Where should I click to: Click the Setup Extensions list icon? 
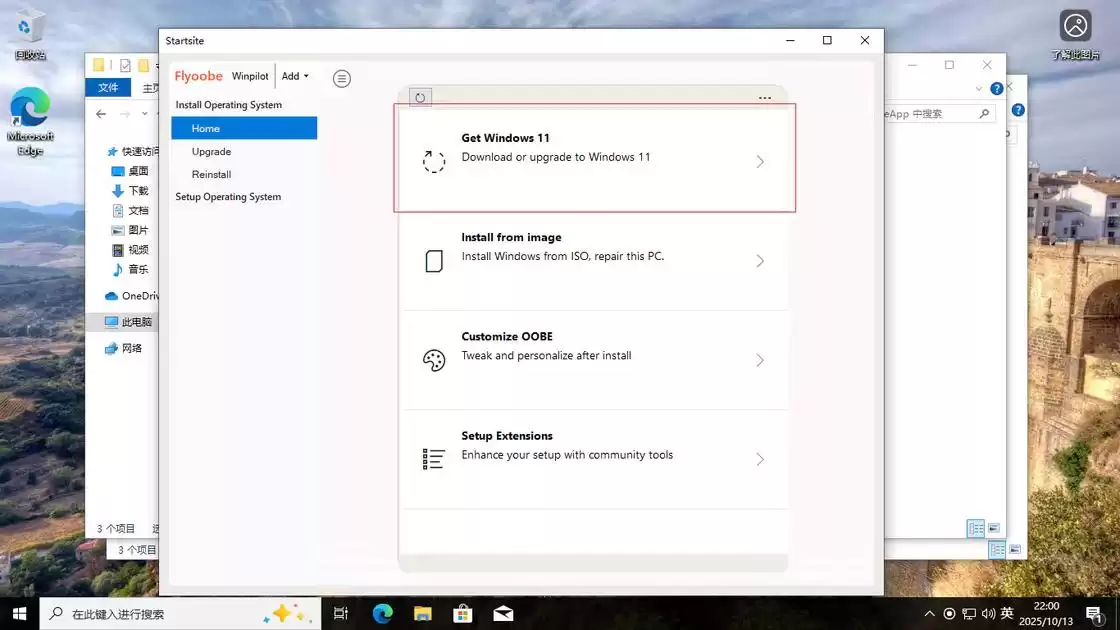433,459
